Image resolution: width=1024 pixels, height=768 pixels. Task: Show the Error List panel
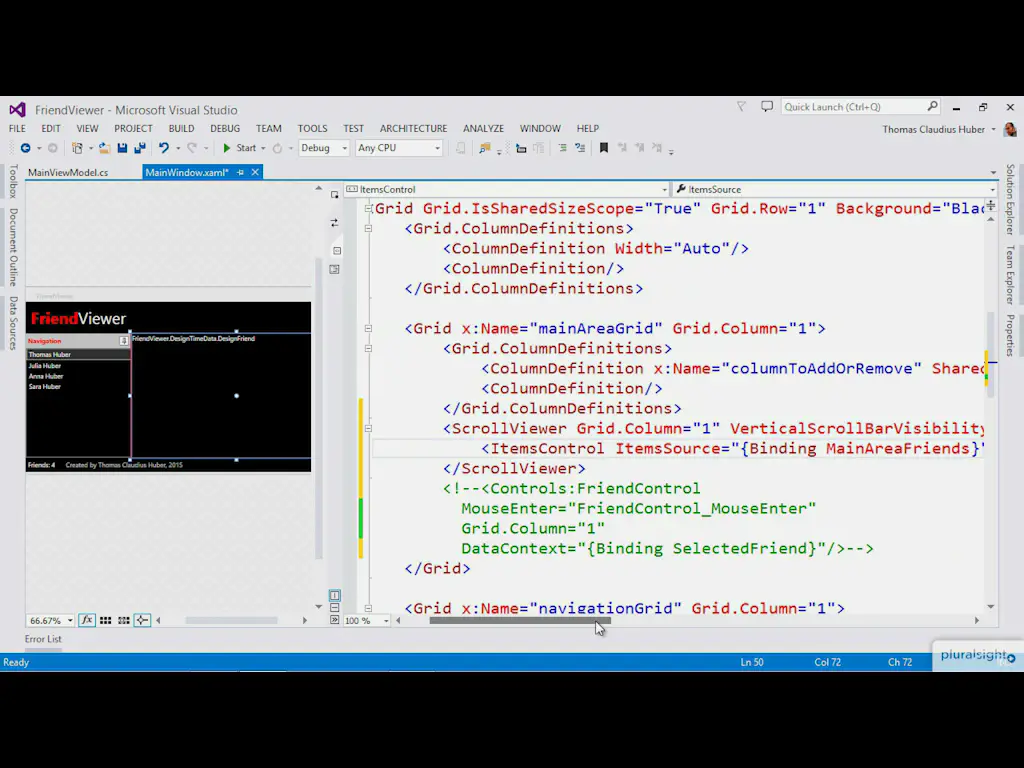(x=43, y=639)
